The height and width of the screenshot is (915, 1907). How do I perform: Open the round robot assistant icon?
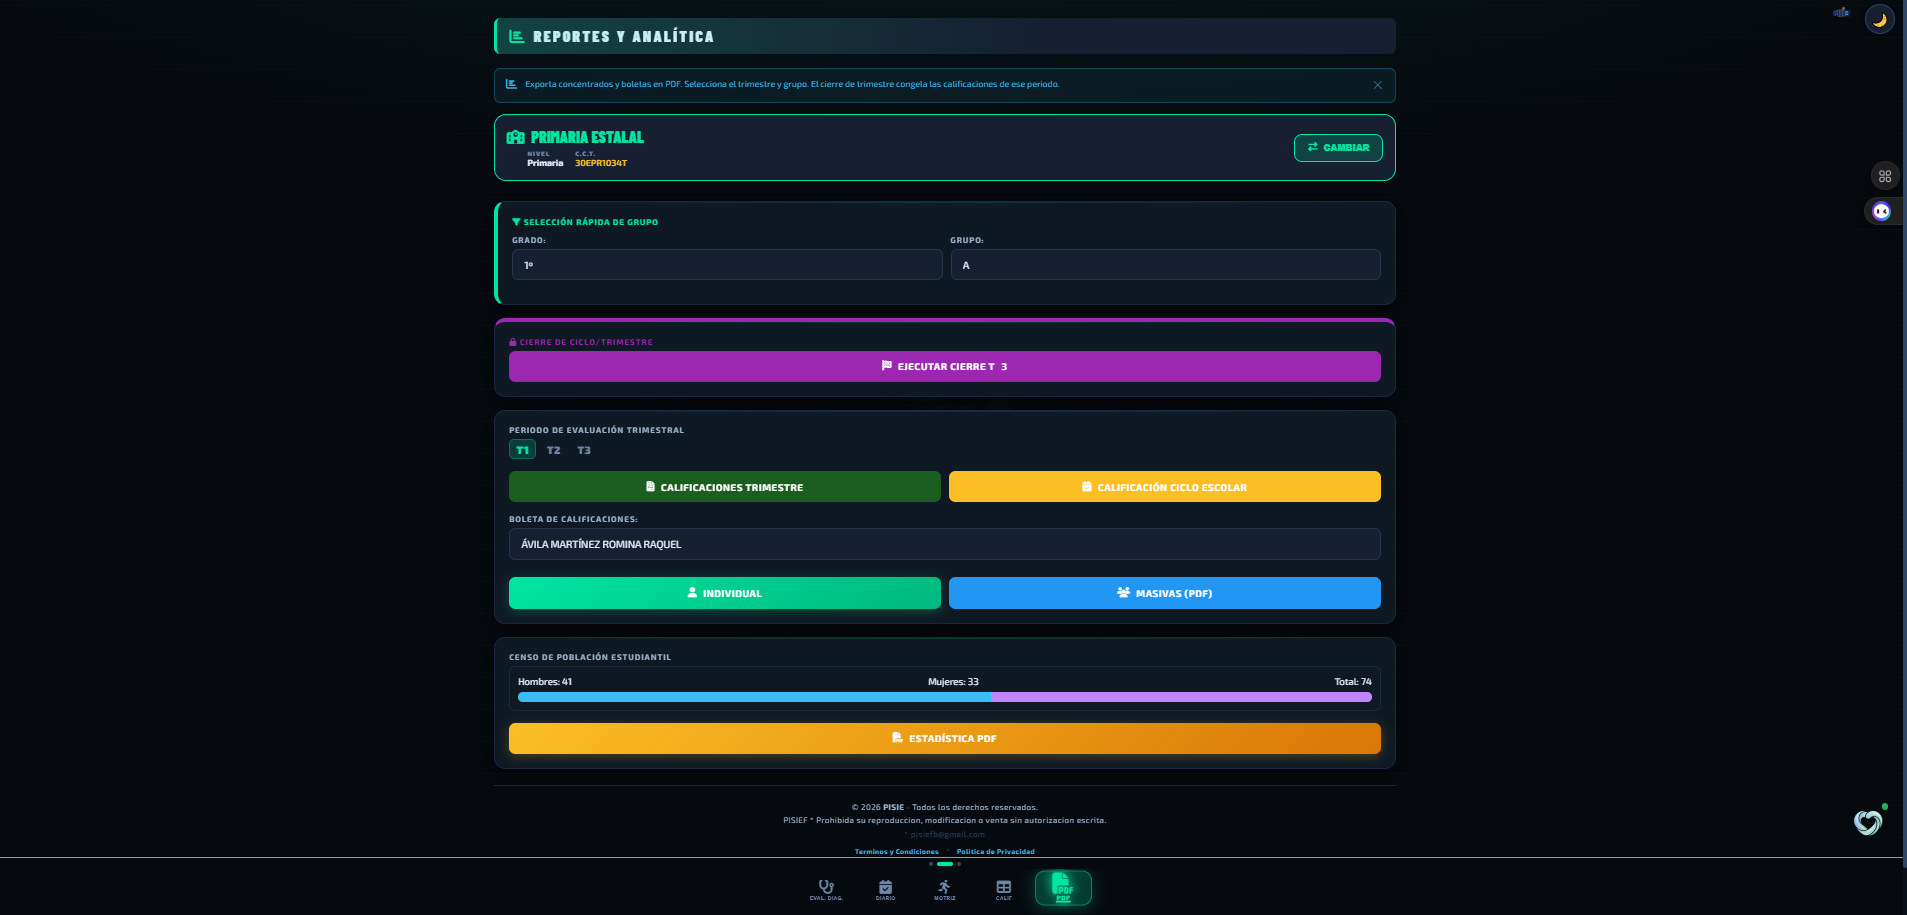pyautogui.click(x=1881, y=211)
